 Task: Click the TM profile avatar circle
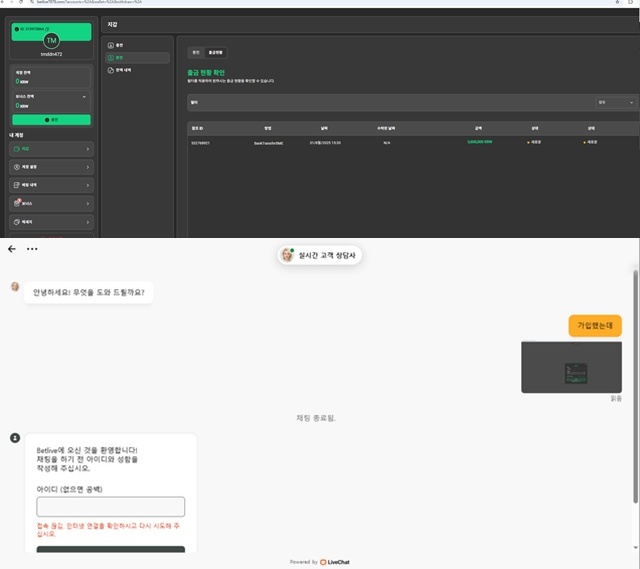pyautogui.click(x=51, y=40)
